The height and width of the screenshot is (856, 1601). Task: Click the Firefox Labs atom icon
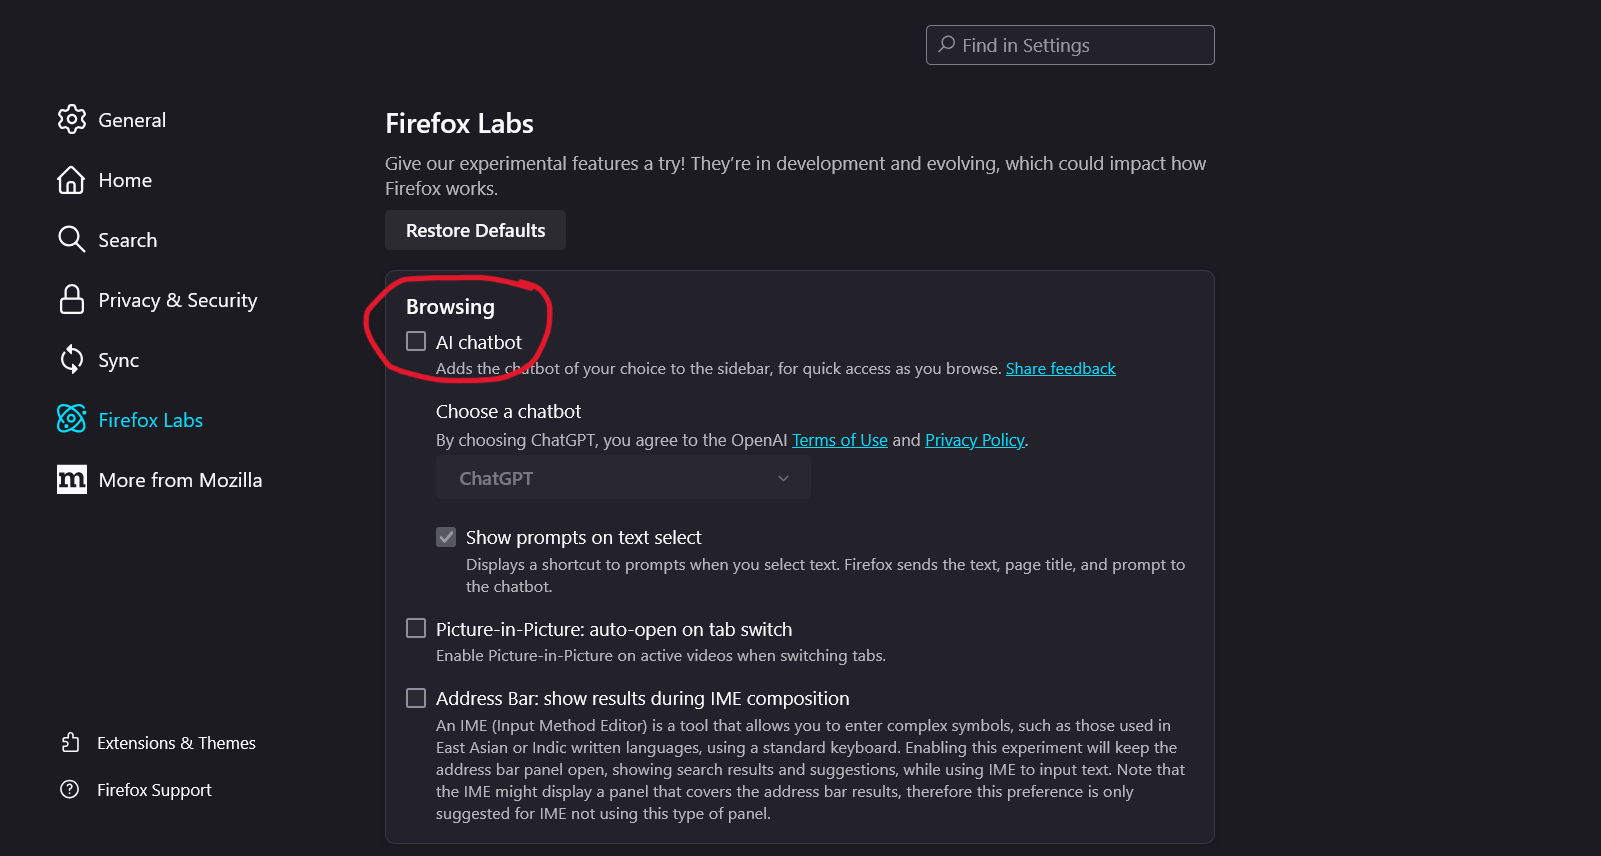point(72,420)
